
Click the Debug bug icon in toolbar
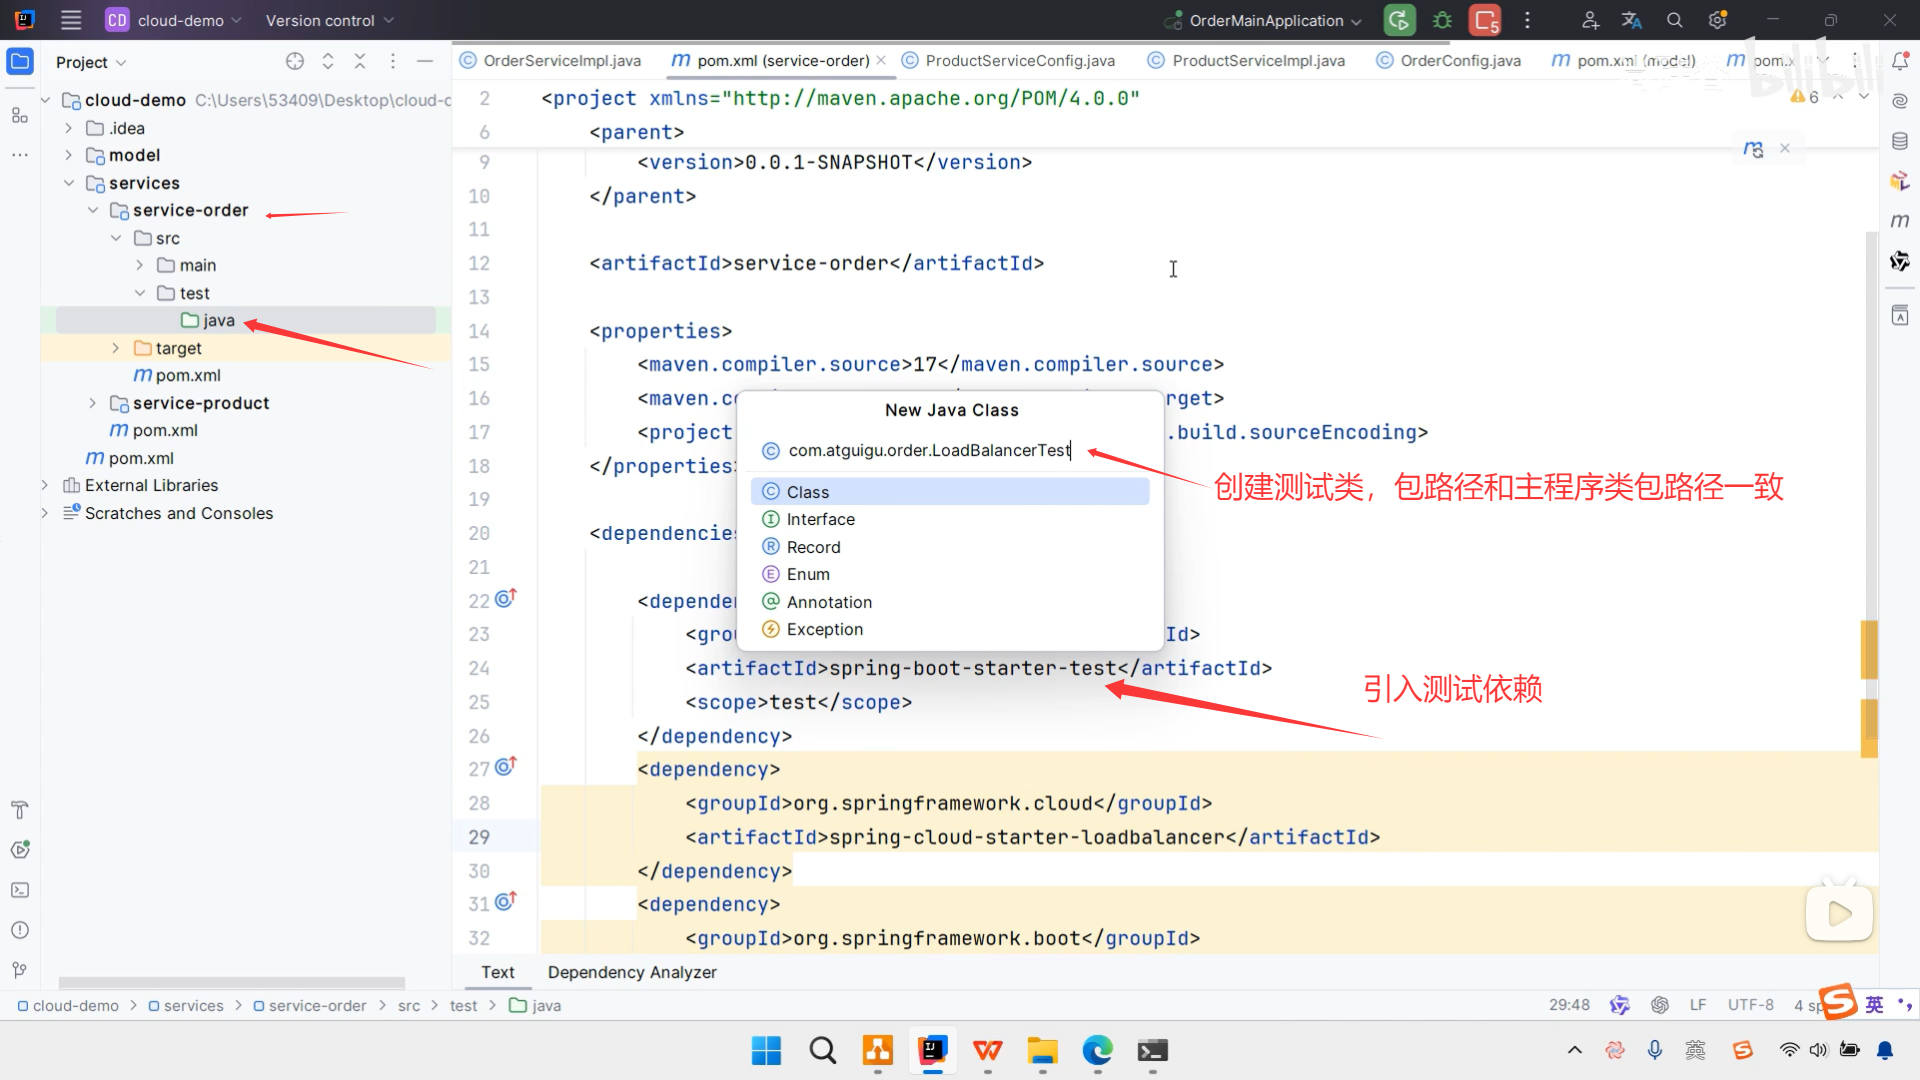1442,20
